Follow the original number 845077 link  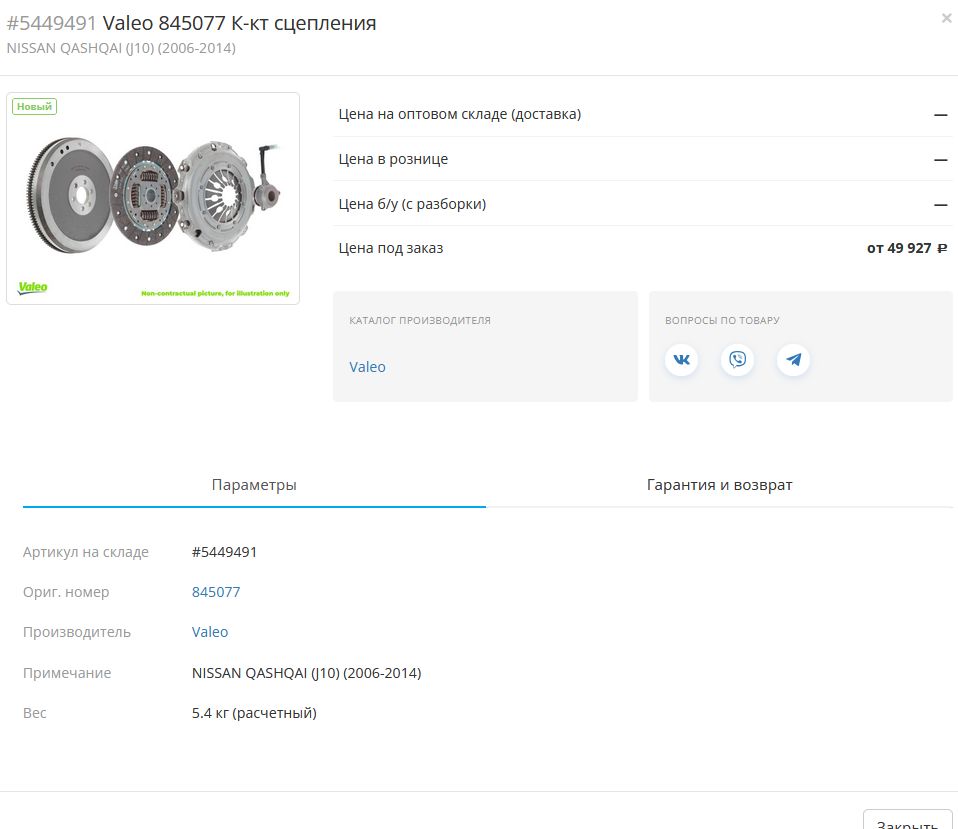coord(216,592)
